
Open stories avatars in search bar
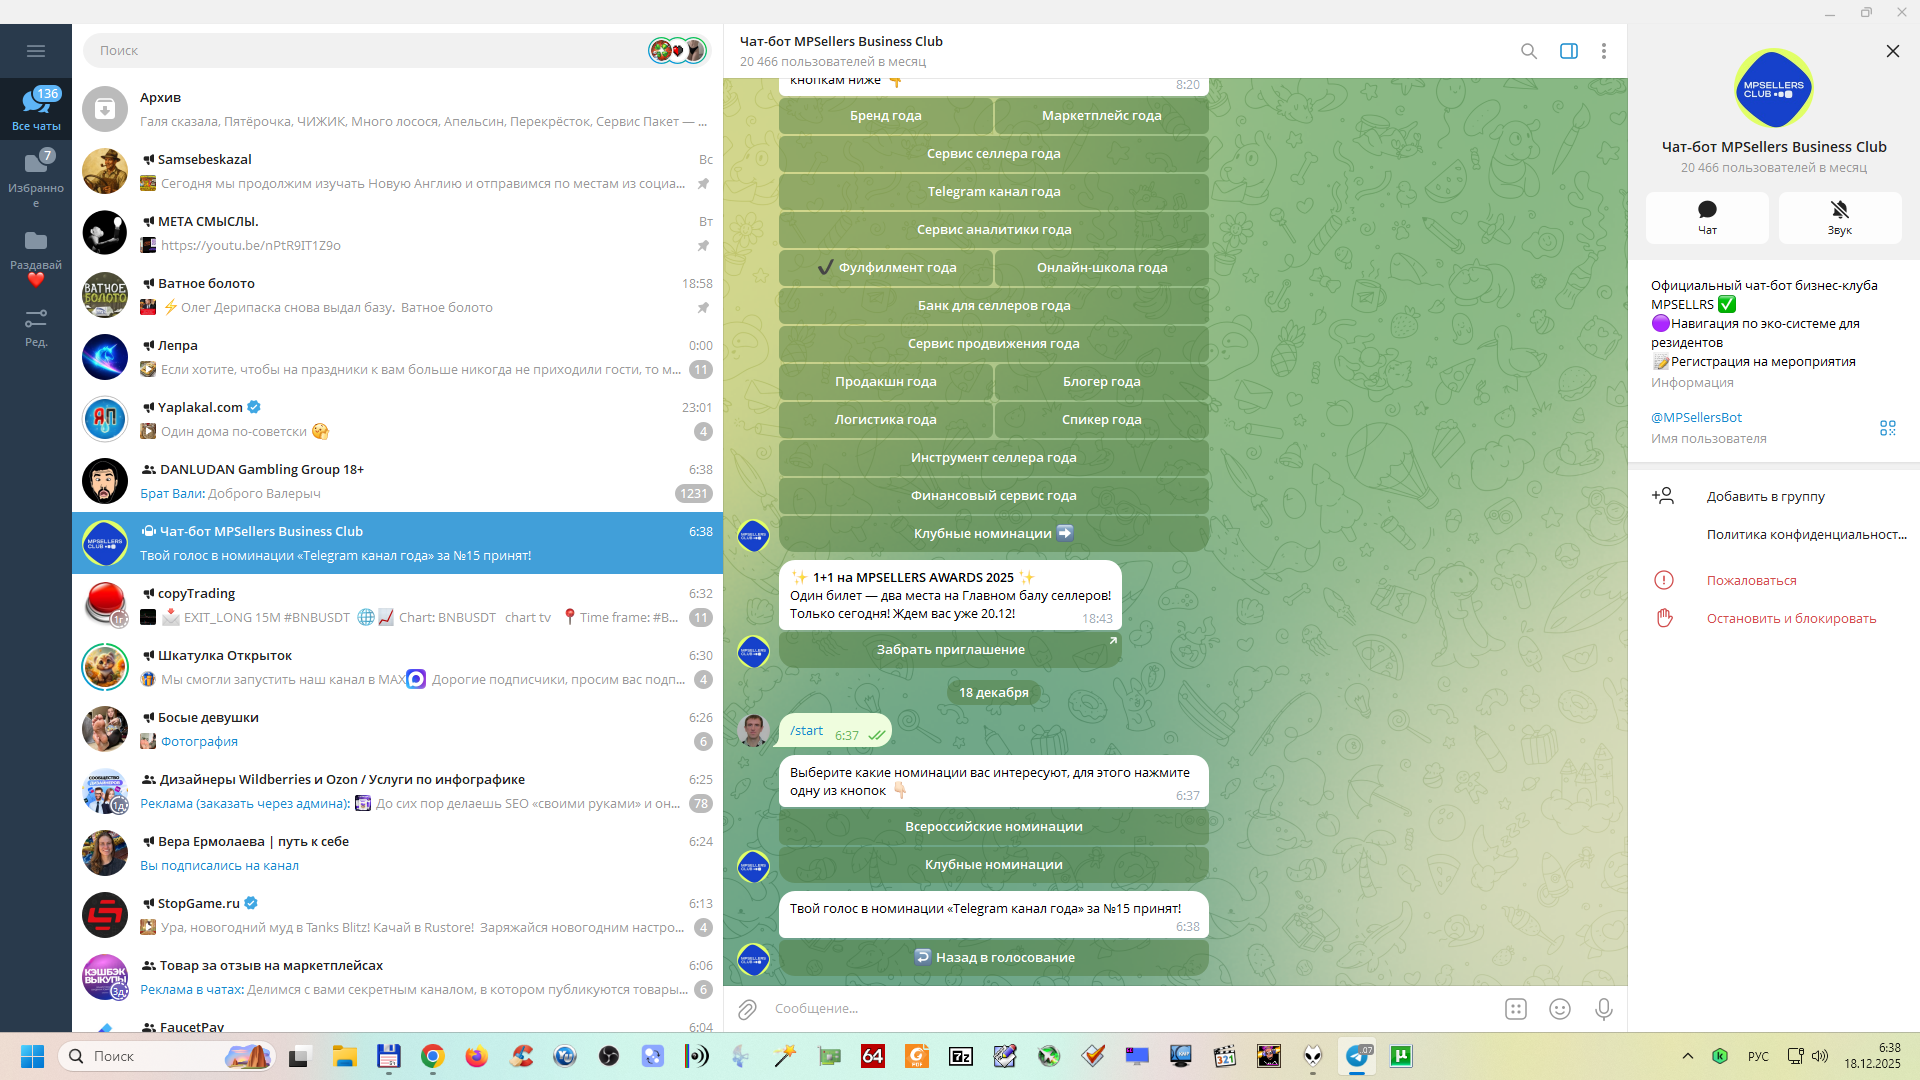pos(677,50)
